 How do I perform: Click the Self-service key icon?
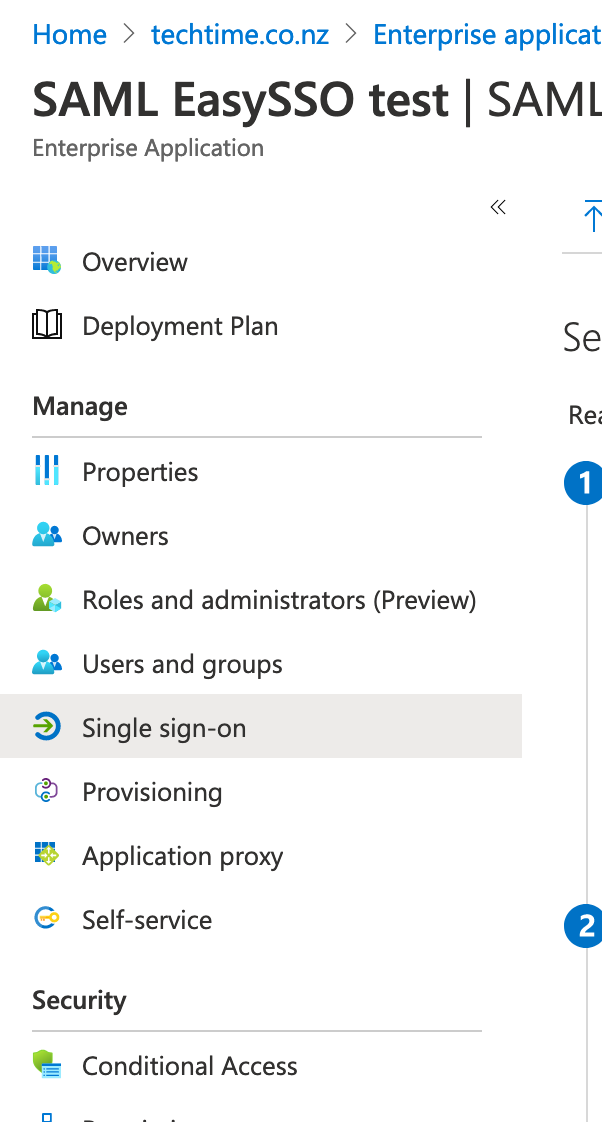pos(47,918)
